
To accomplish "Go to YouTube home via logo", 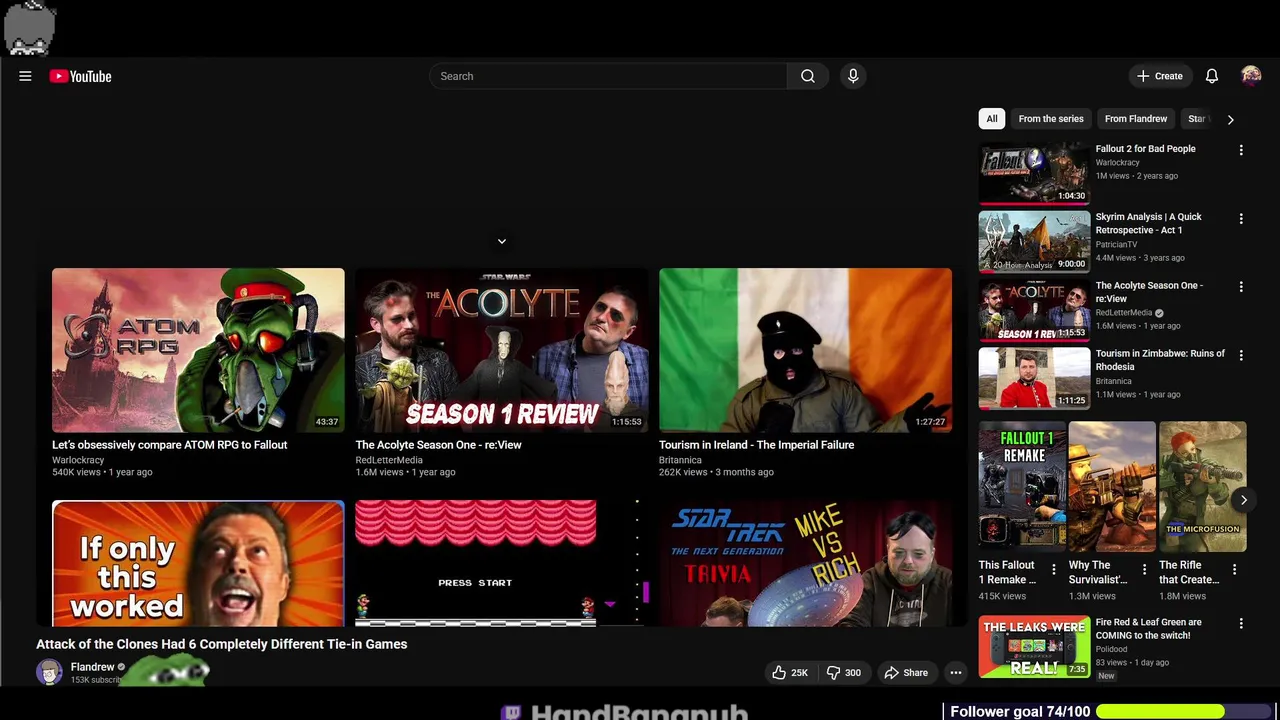I will tap(80, 76).
